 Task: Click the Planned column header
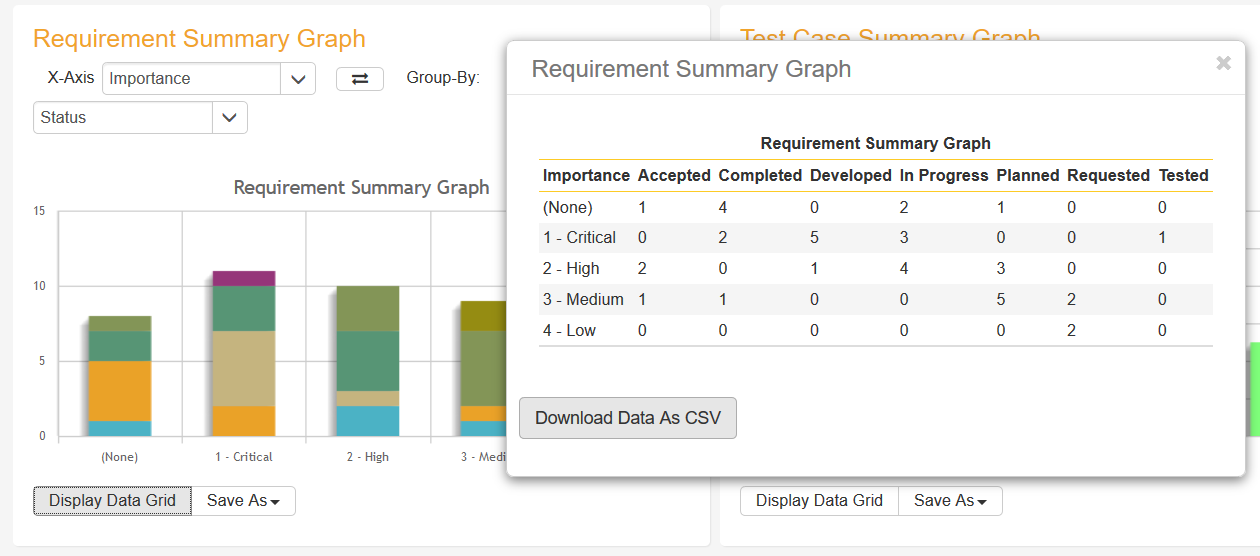tap(1027, 176)
